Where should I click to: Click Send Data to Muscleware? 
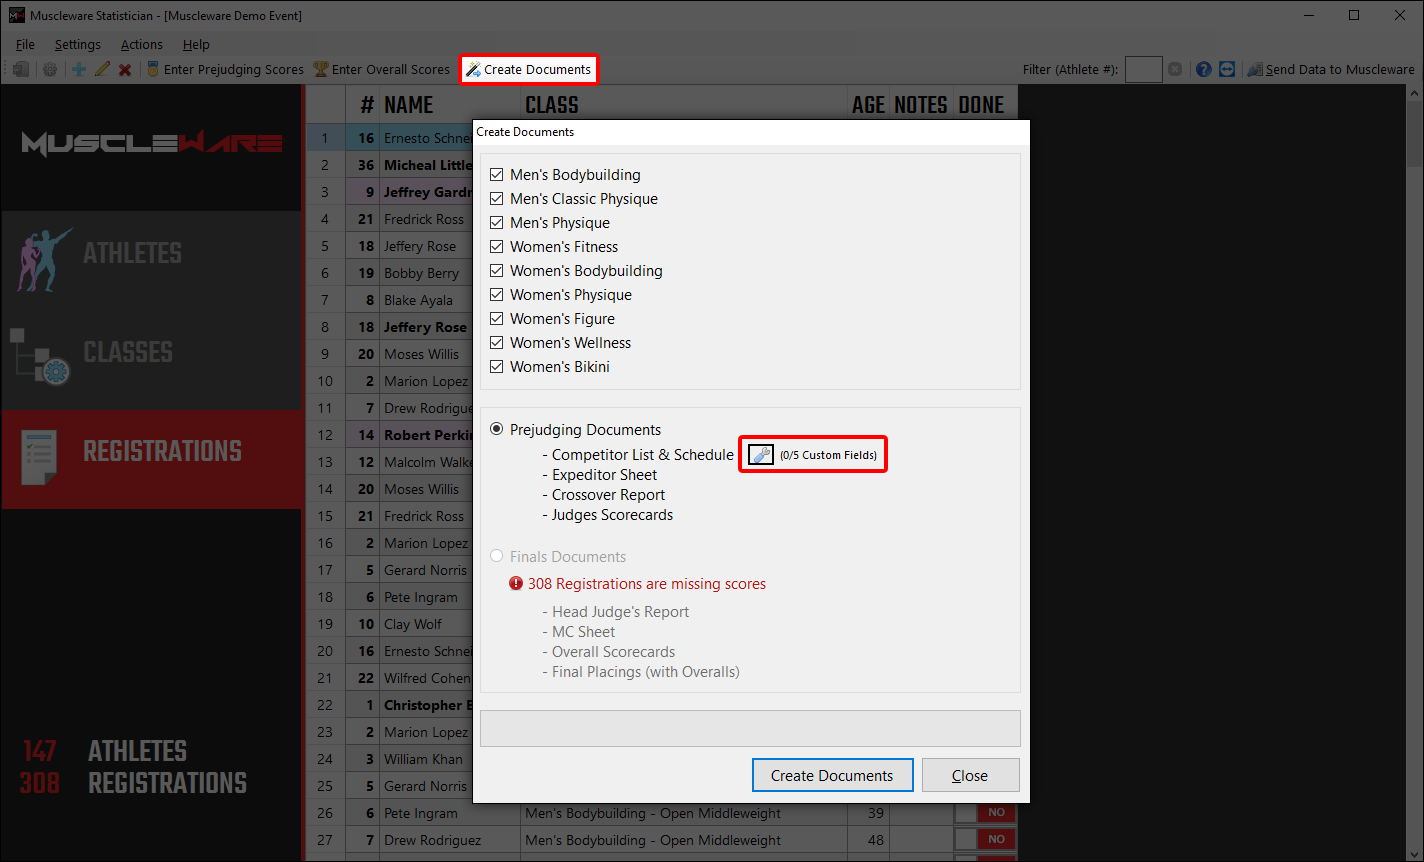1331,70
